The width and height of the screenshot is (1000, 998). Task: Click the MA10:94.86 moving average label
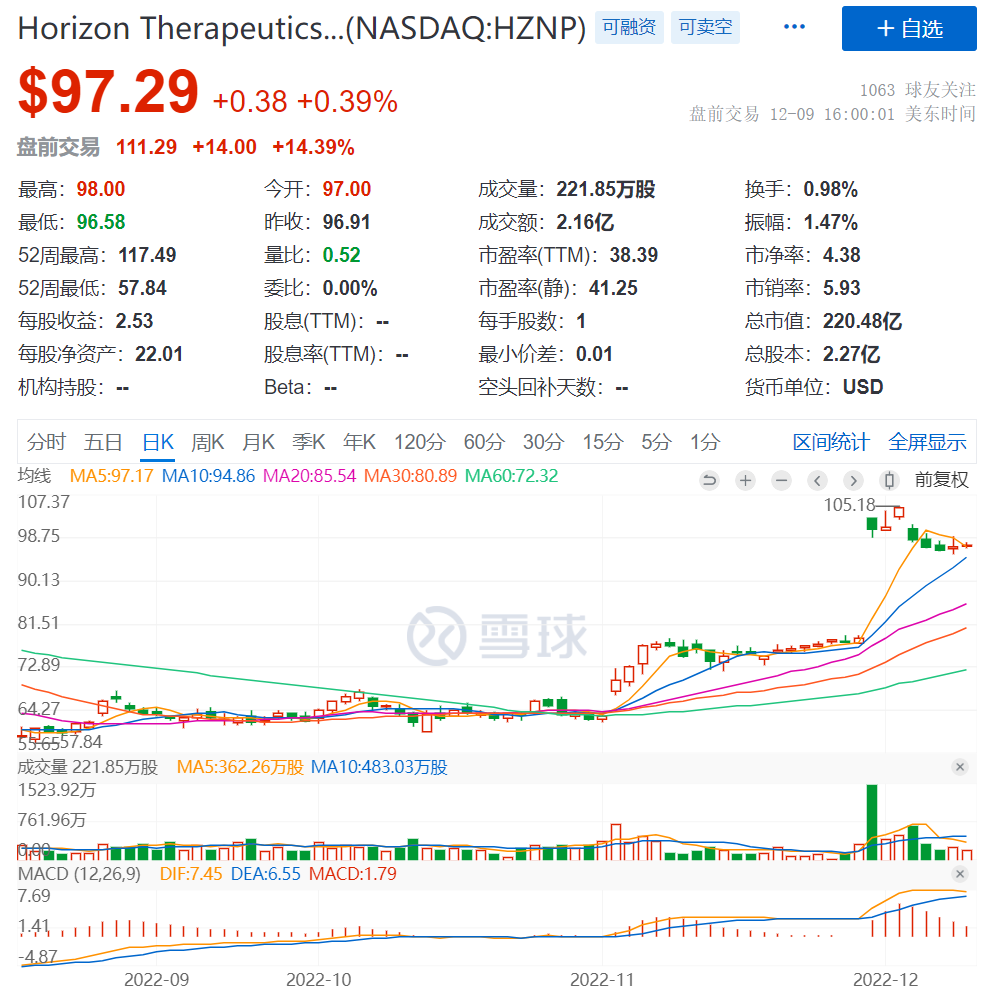[x=208, y=476]
